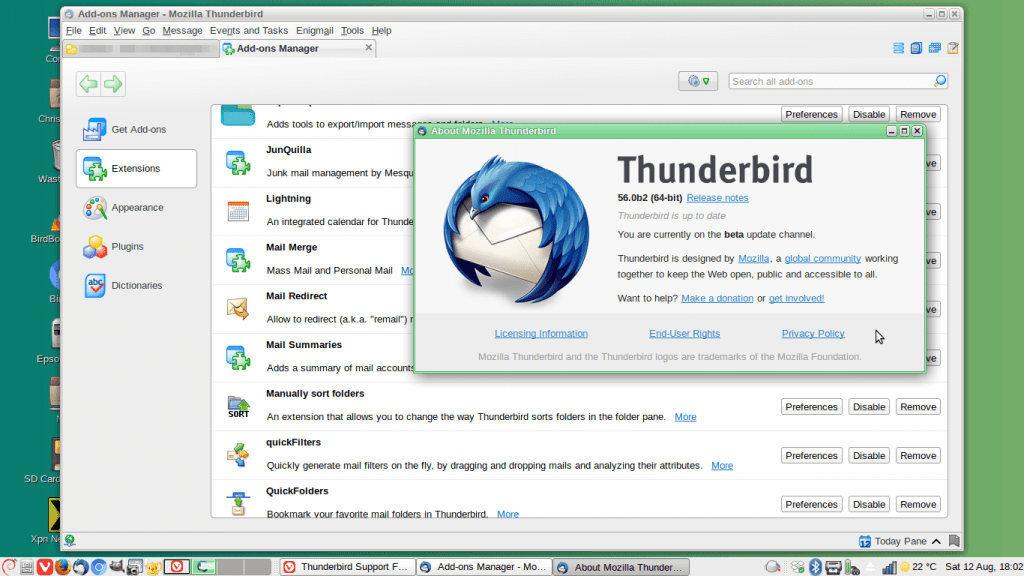Click the QuickFolders extension icon

(238, 504)
